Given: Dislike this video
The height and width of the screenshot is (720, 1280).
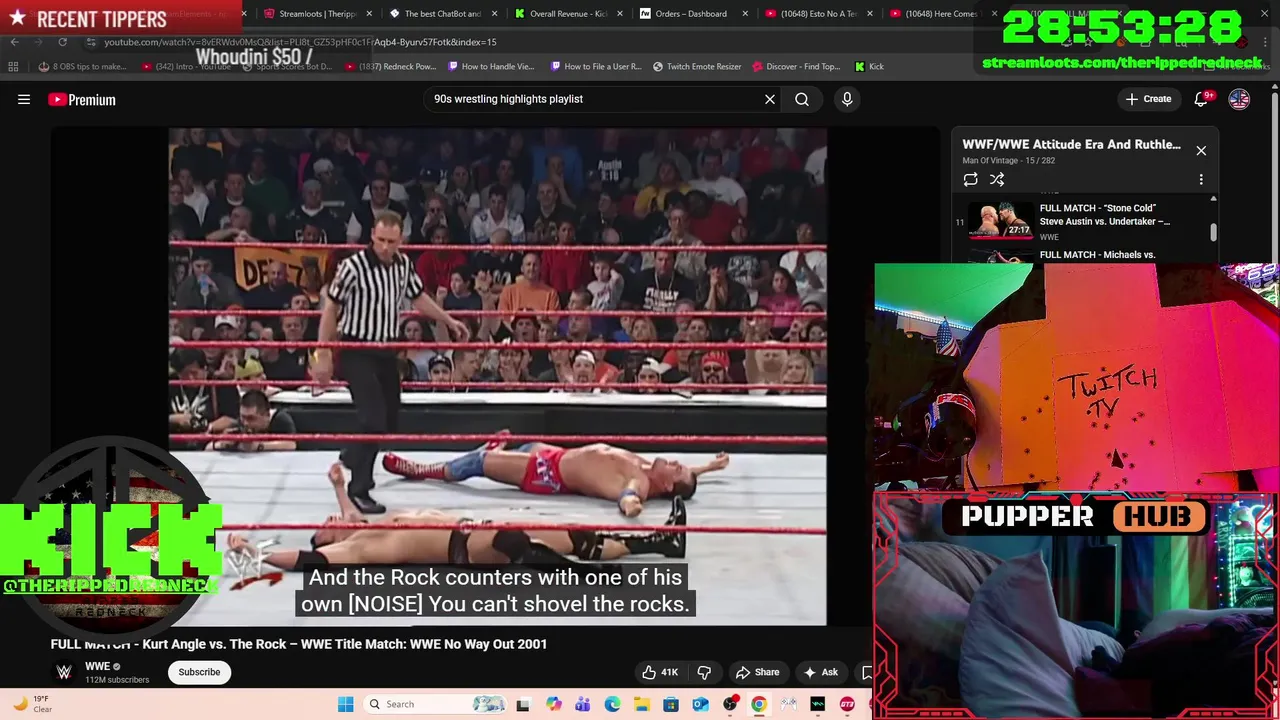Looking at the screenshot, I should coord(704,672).
